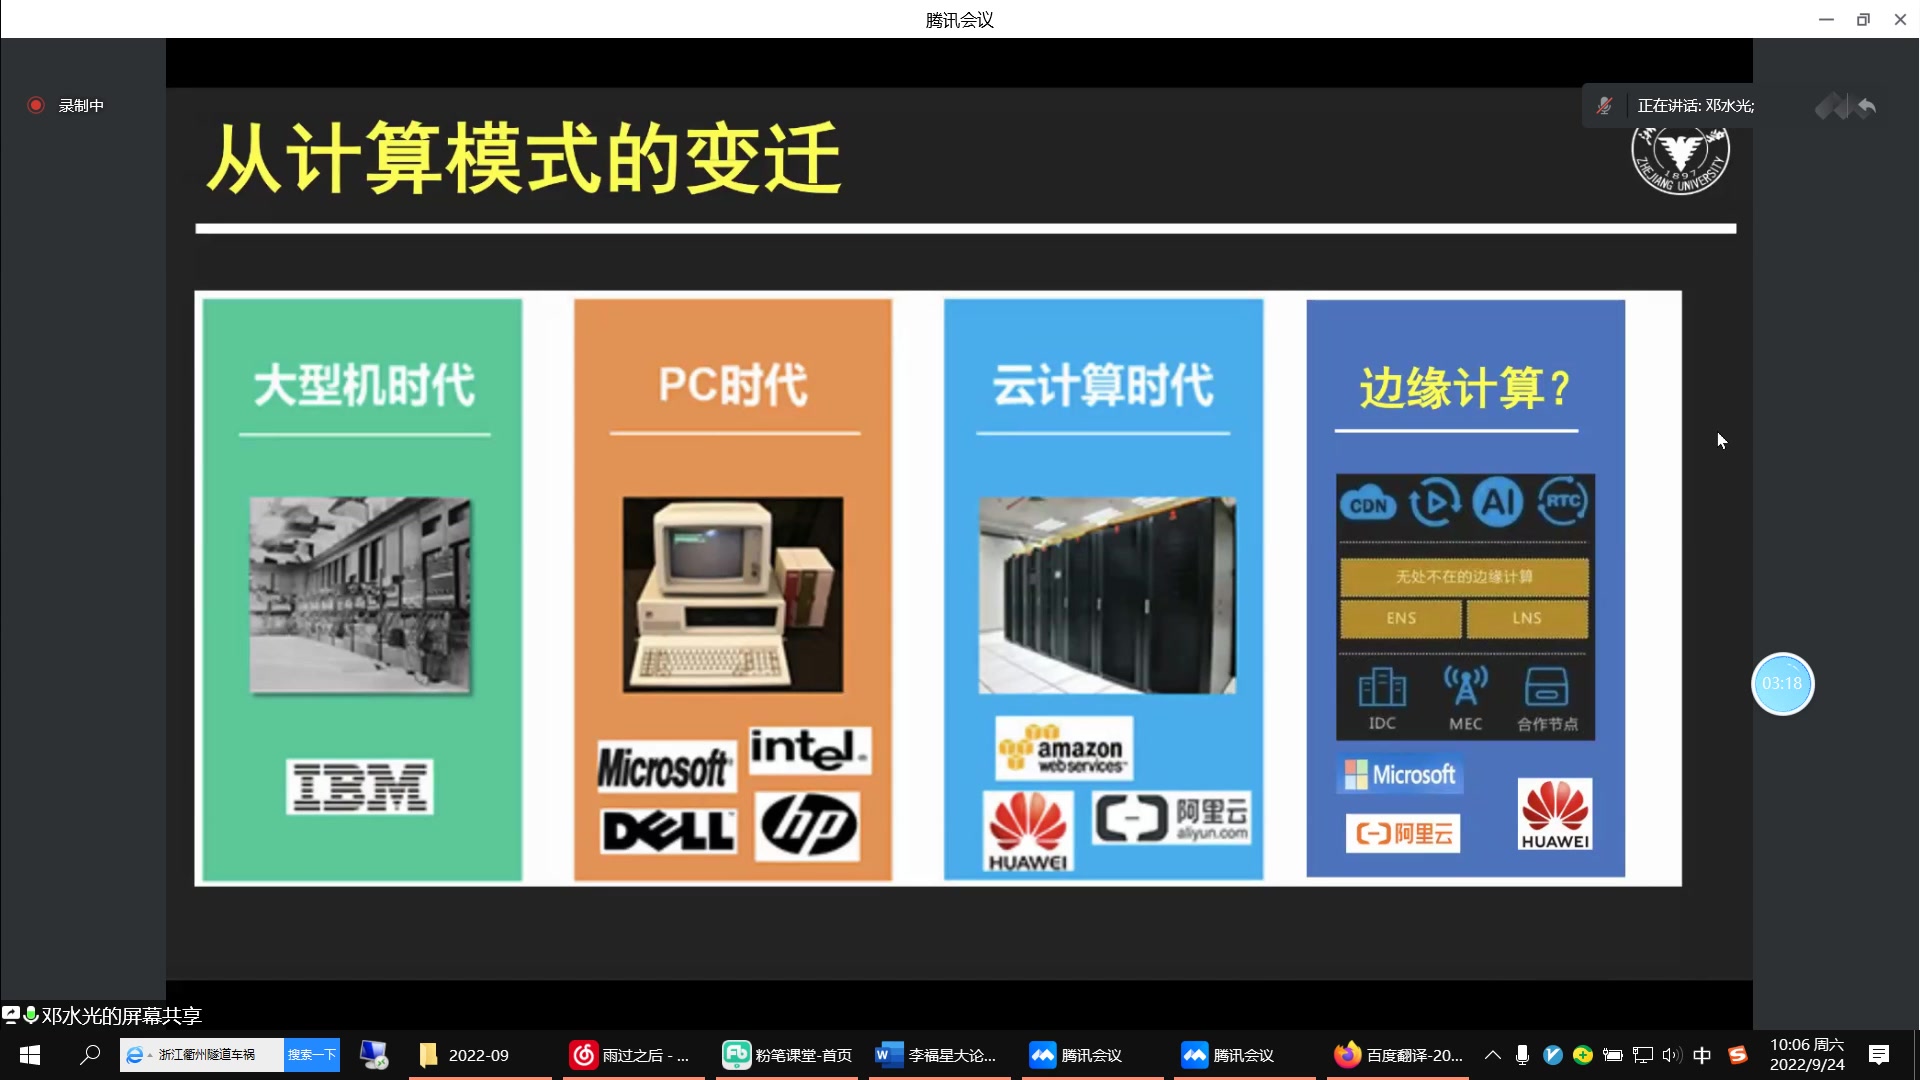Switch to the second 腾讯会议 taskbar item
Viewport: 1920px width, 1080px height.
click(1245, 1055)
